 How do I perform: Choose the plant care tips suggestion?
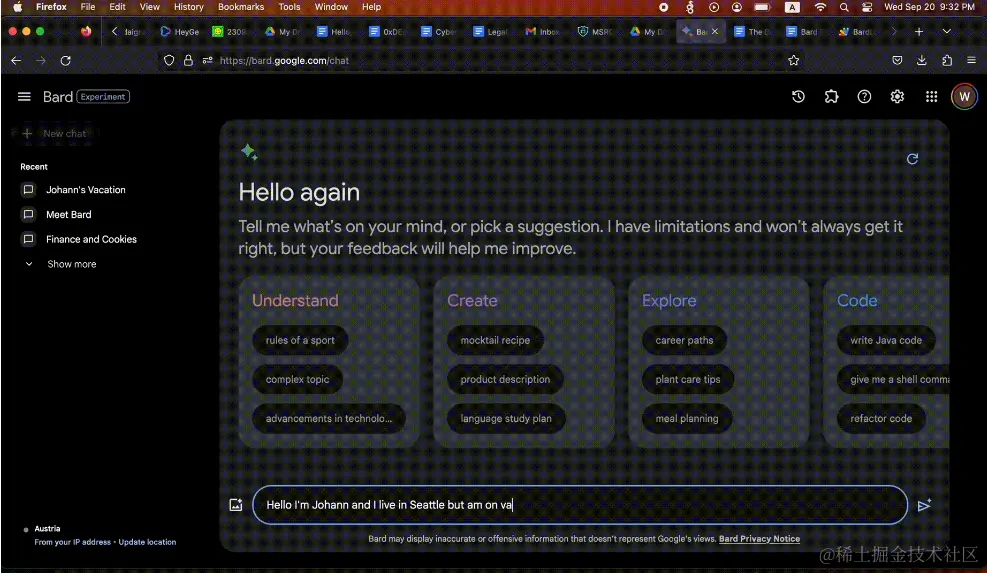click(x=687, y=379)
